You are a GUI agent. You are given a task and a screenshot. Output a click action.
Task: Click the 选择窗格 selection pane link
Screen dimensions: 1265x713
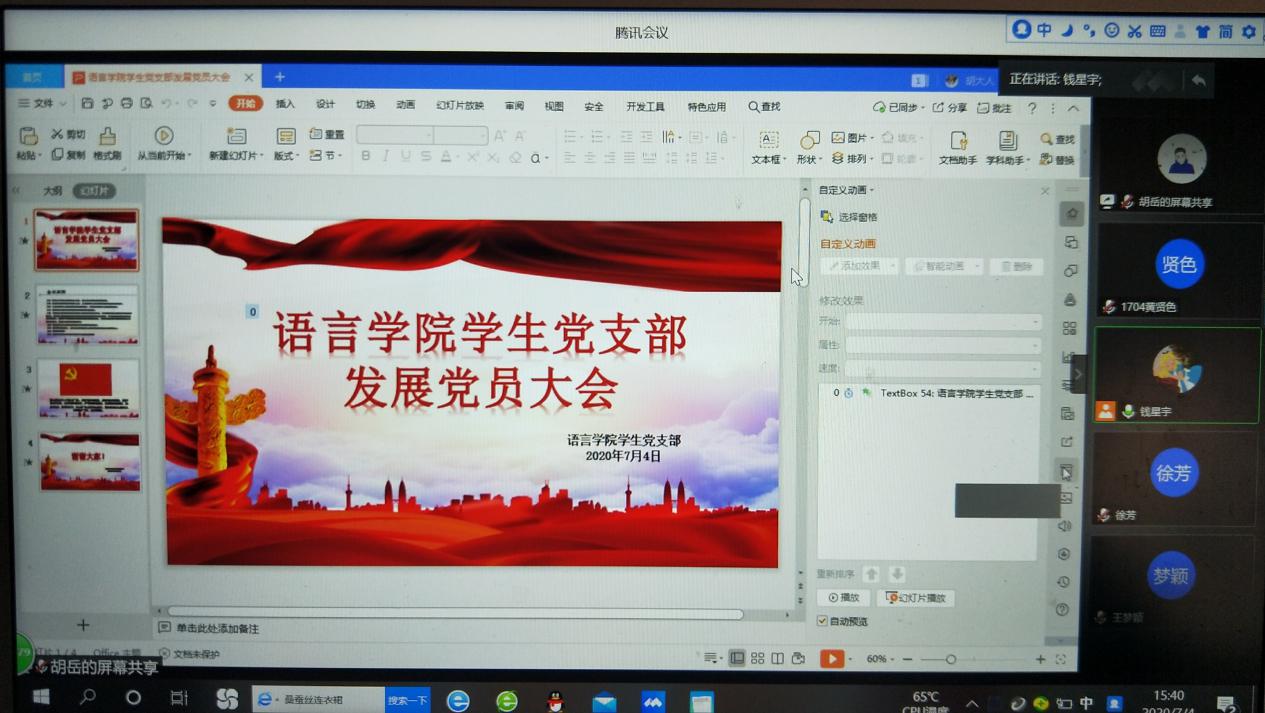coord(857,217)
